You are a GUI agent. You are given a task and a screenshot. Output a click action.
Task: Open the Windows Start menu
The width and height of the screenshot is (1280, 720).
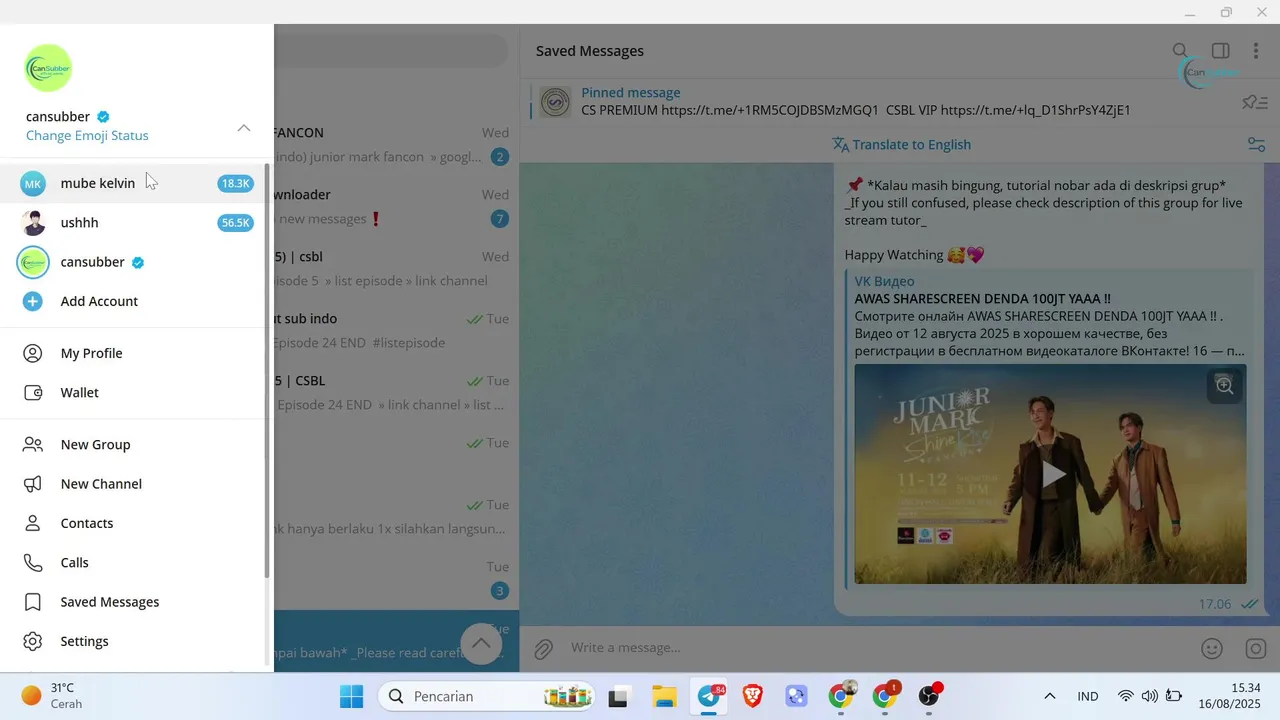tap(351, 696)
